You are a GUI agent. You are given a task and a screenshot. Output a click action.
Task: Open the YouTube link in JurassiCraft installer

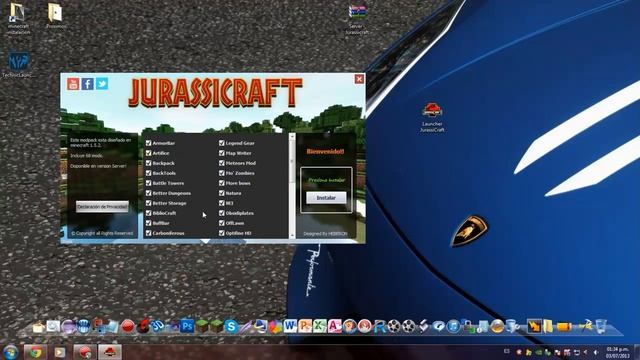tap(73, 84)
